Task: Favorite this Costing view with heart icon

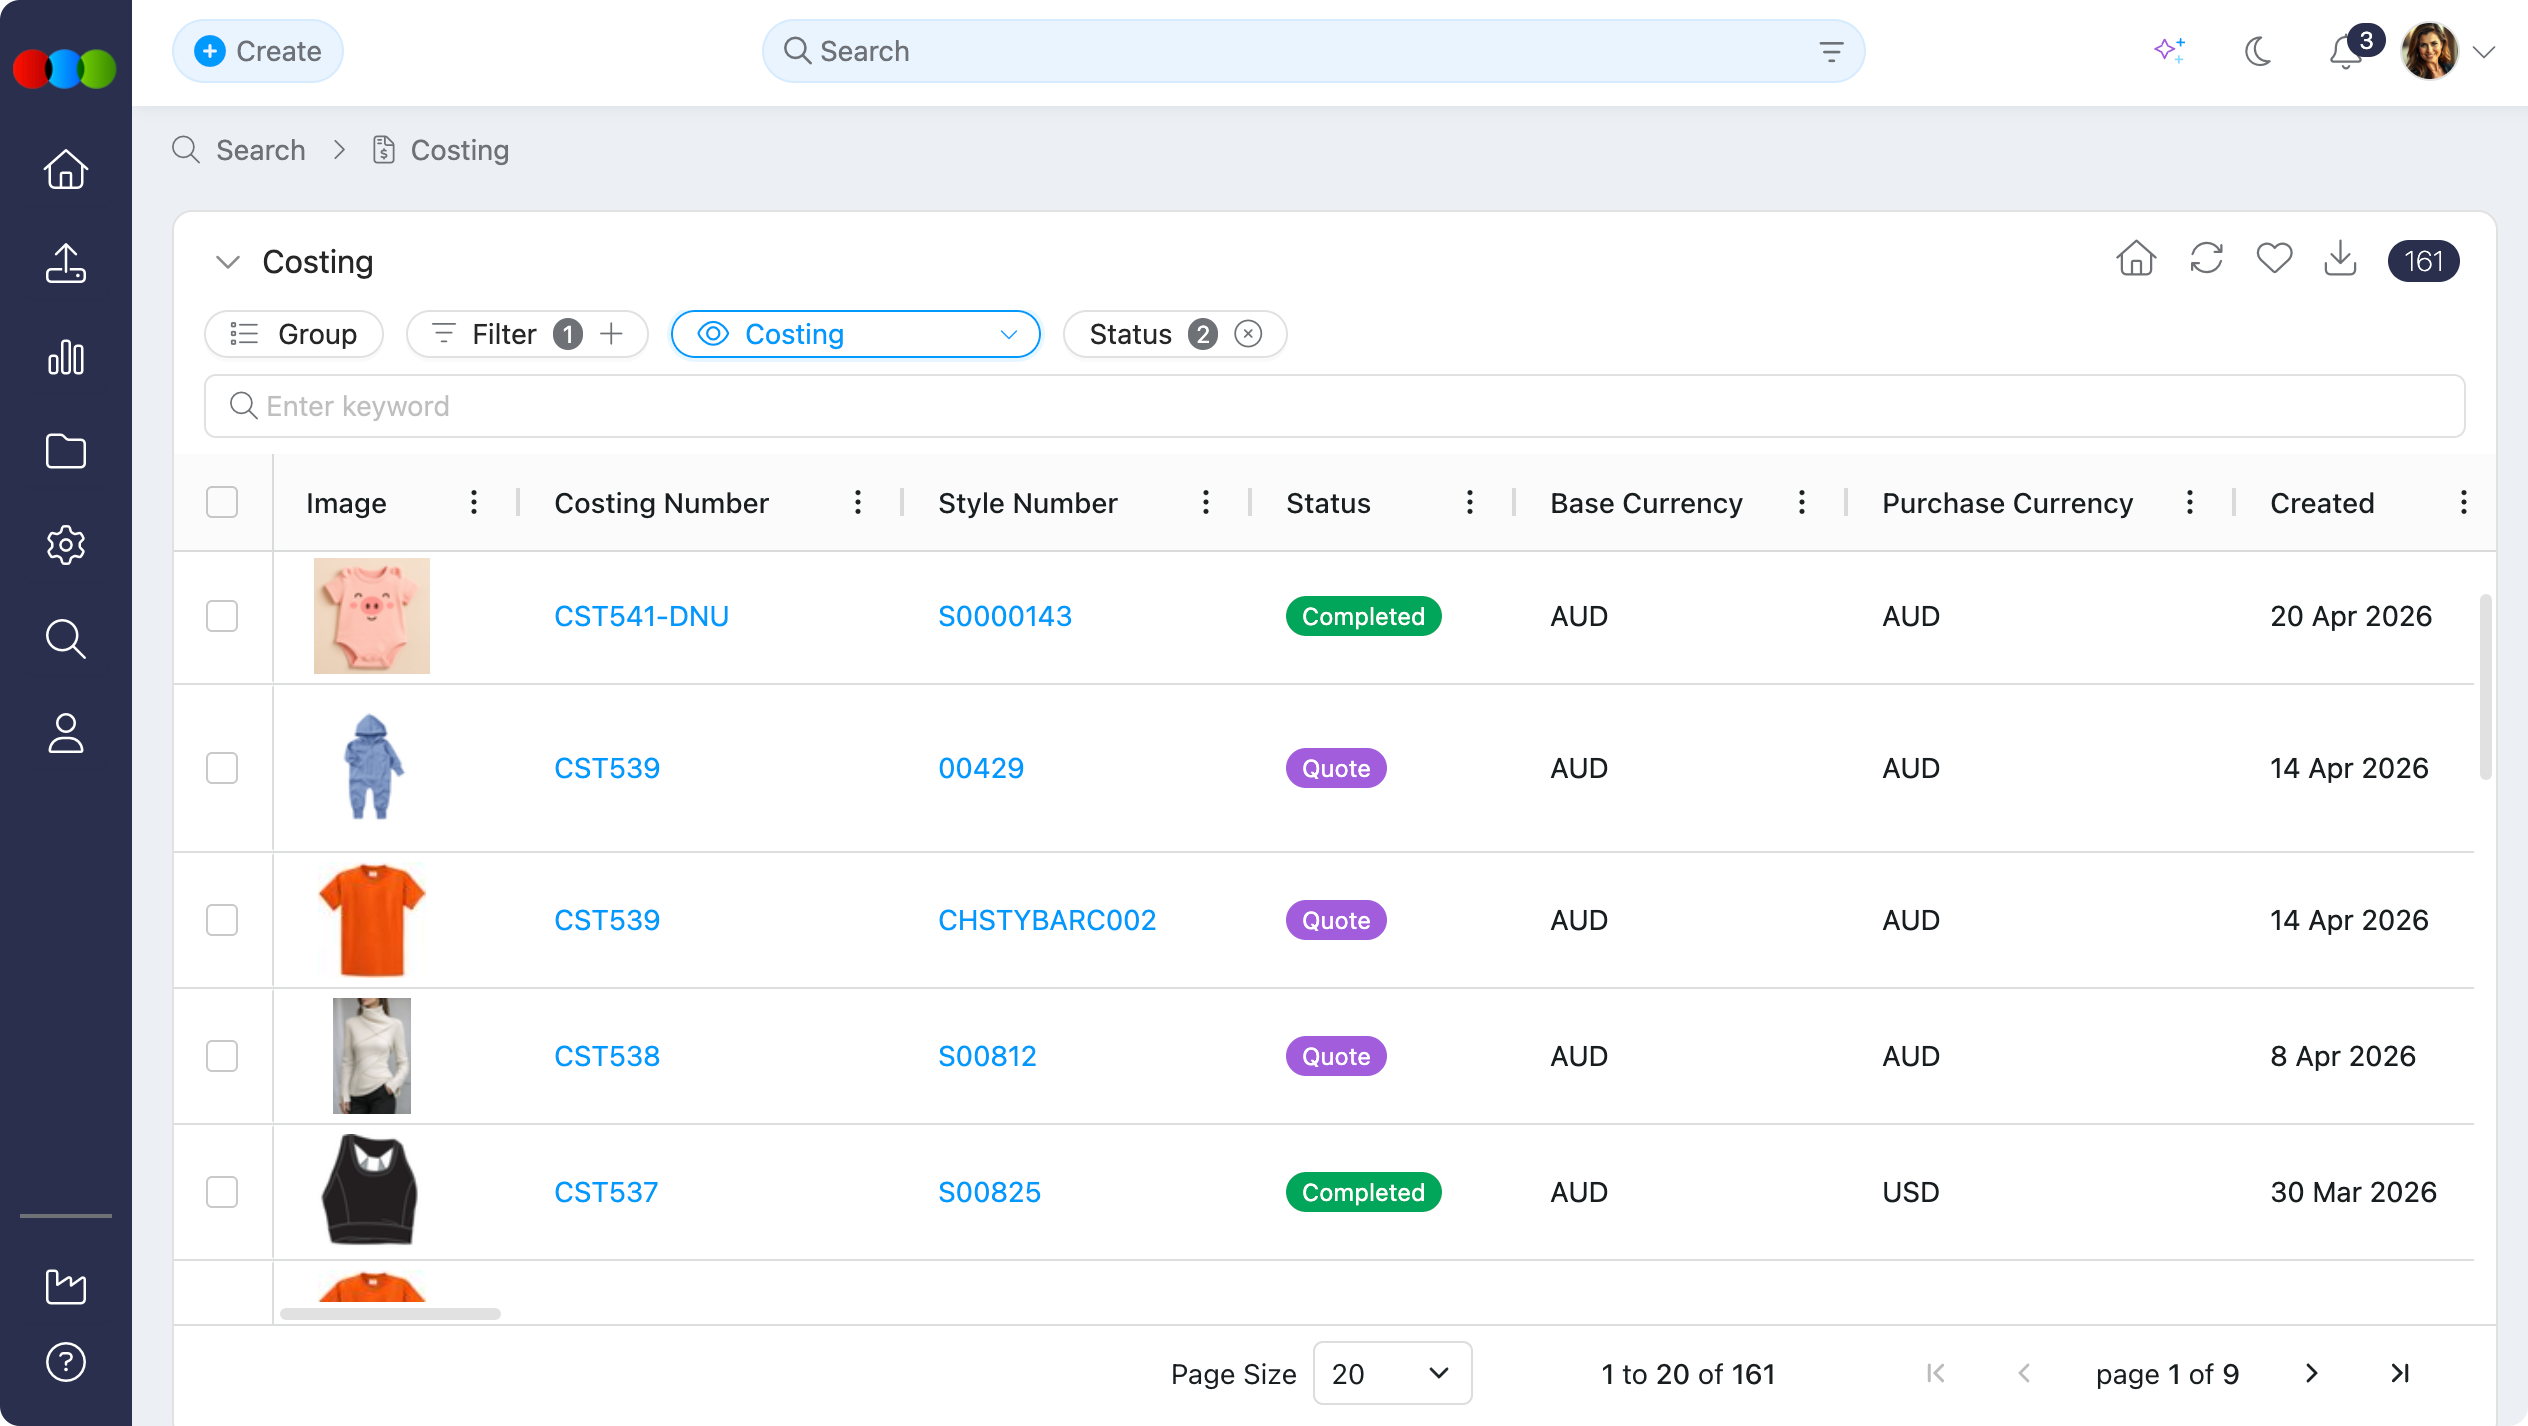Action: (2274, 258)
